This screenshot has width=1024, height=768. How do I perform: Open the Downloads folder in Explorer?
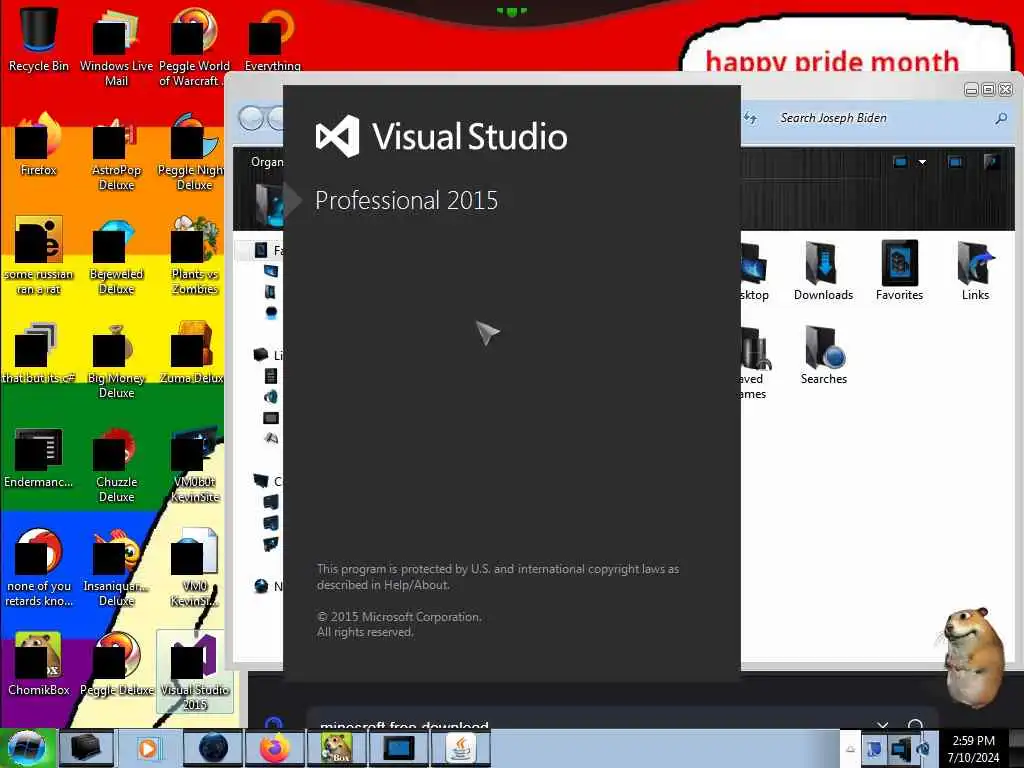pos(823,271)
